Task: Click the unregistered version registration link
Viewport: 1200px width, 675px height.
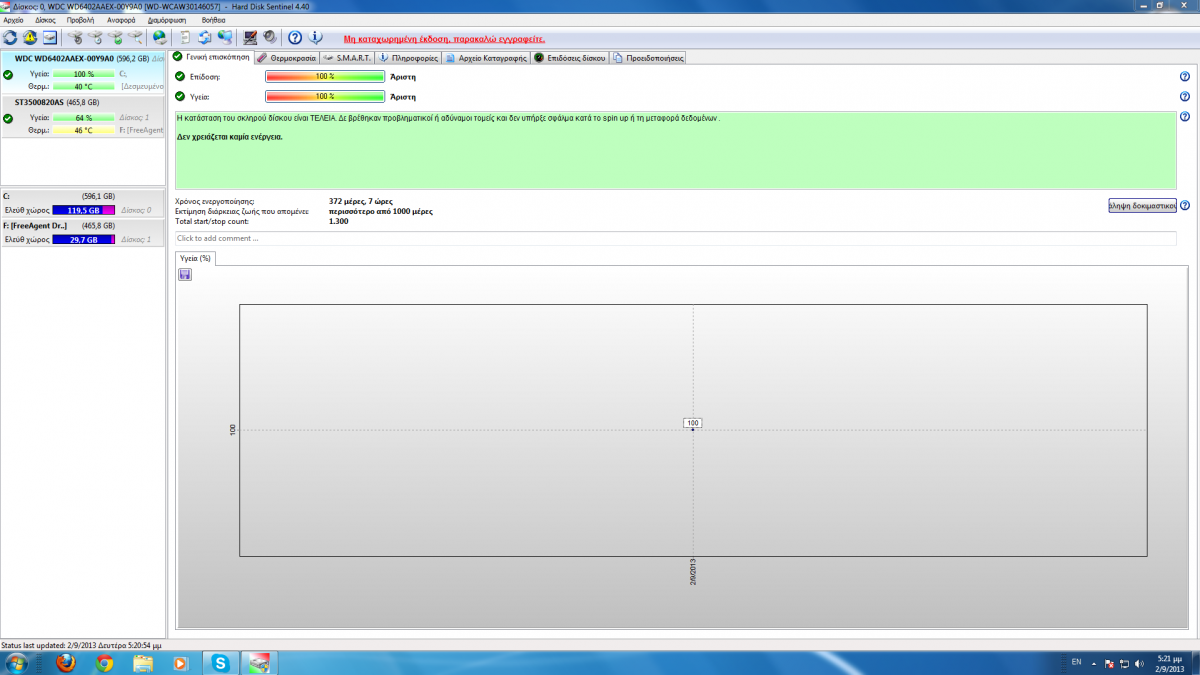Action: [444, 38]
